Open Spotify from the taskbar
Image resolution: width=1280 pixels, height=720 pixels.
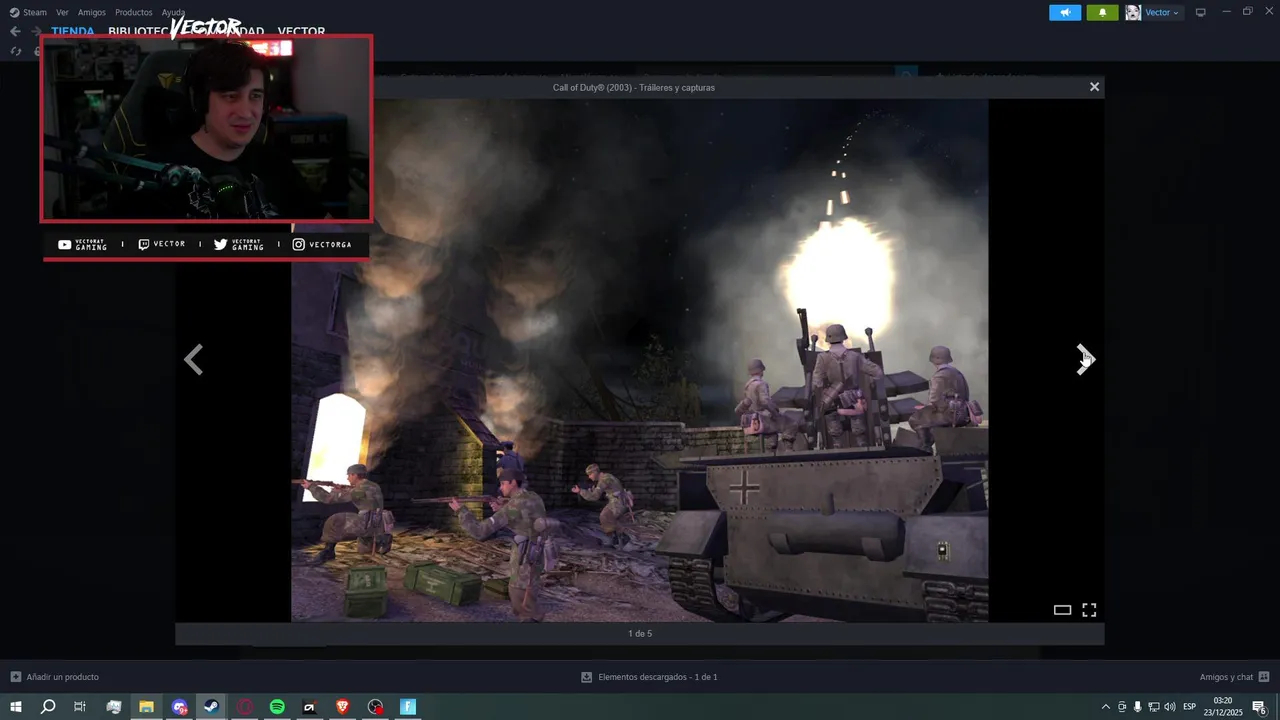tap(277, 707)
